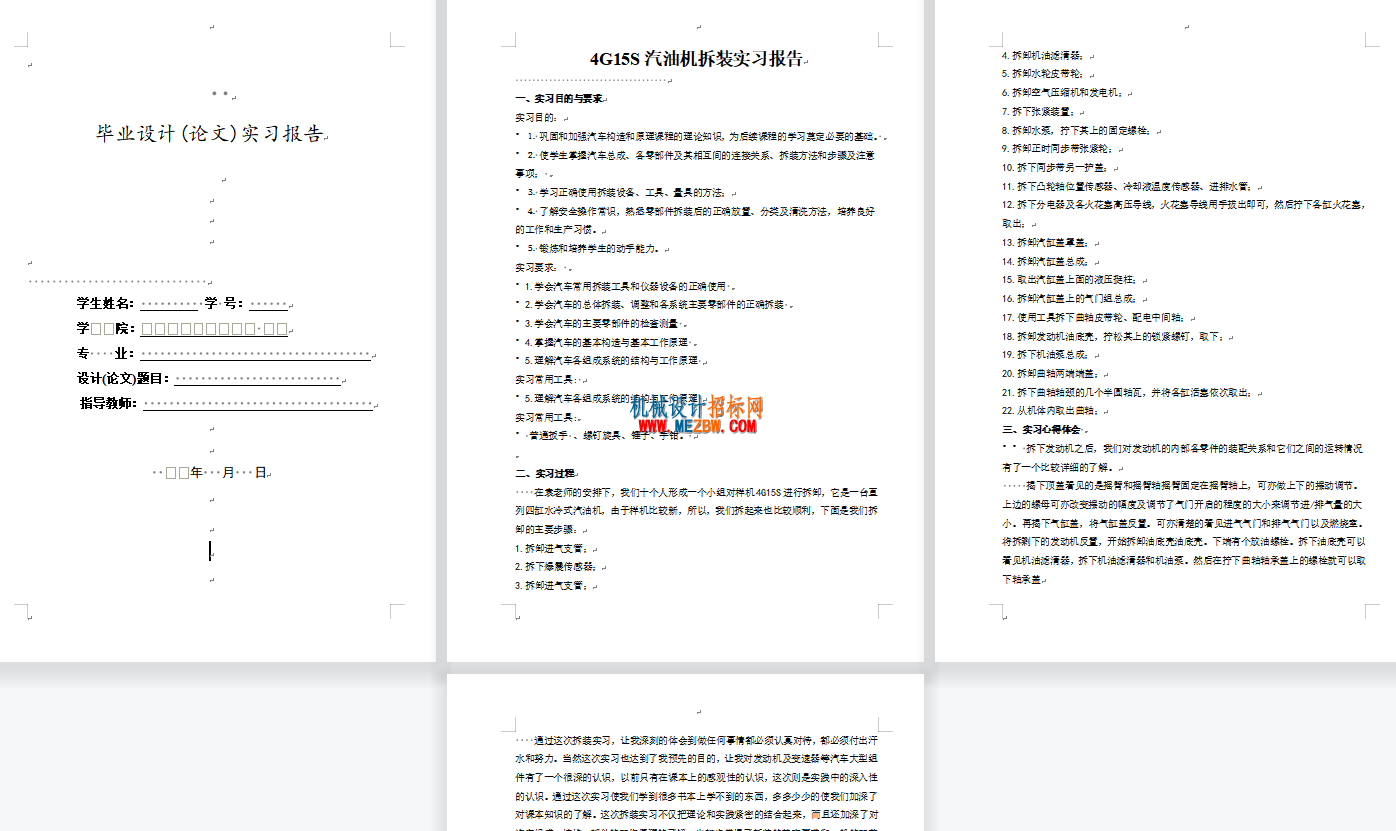Click '3. 学习正确使用拆装设备、工具、量具的方法'
Viewport: 1396px width, 831px height.
(626, 192)
